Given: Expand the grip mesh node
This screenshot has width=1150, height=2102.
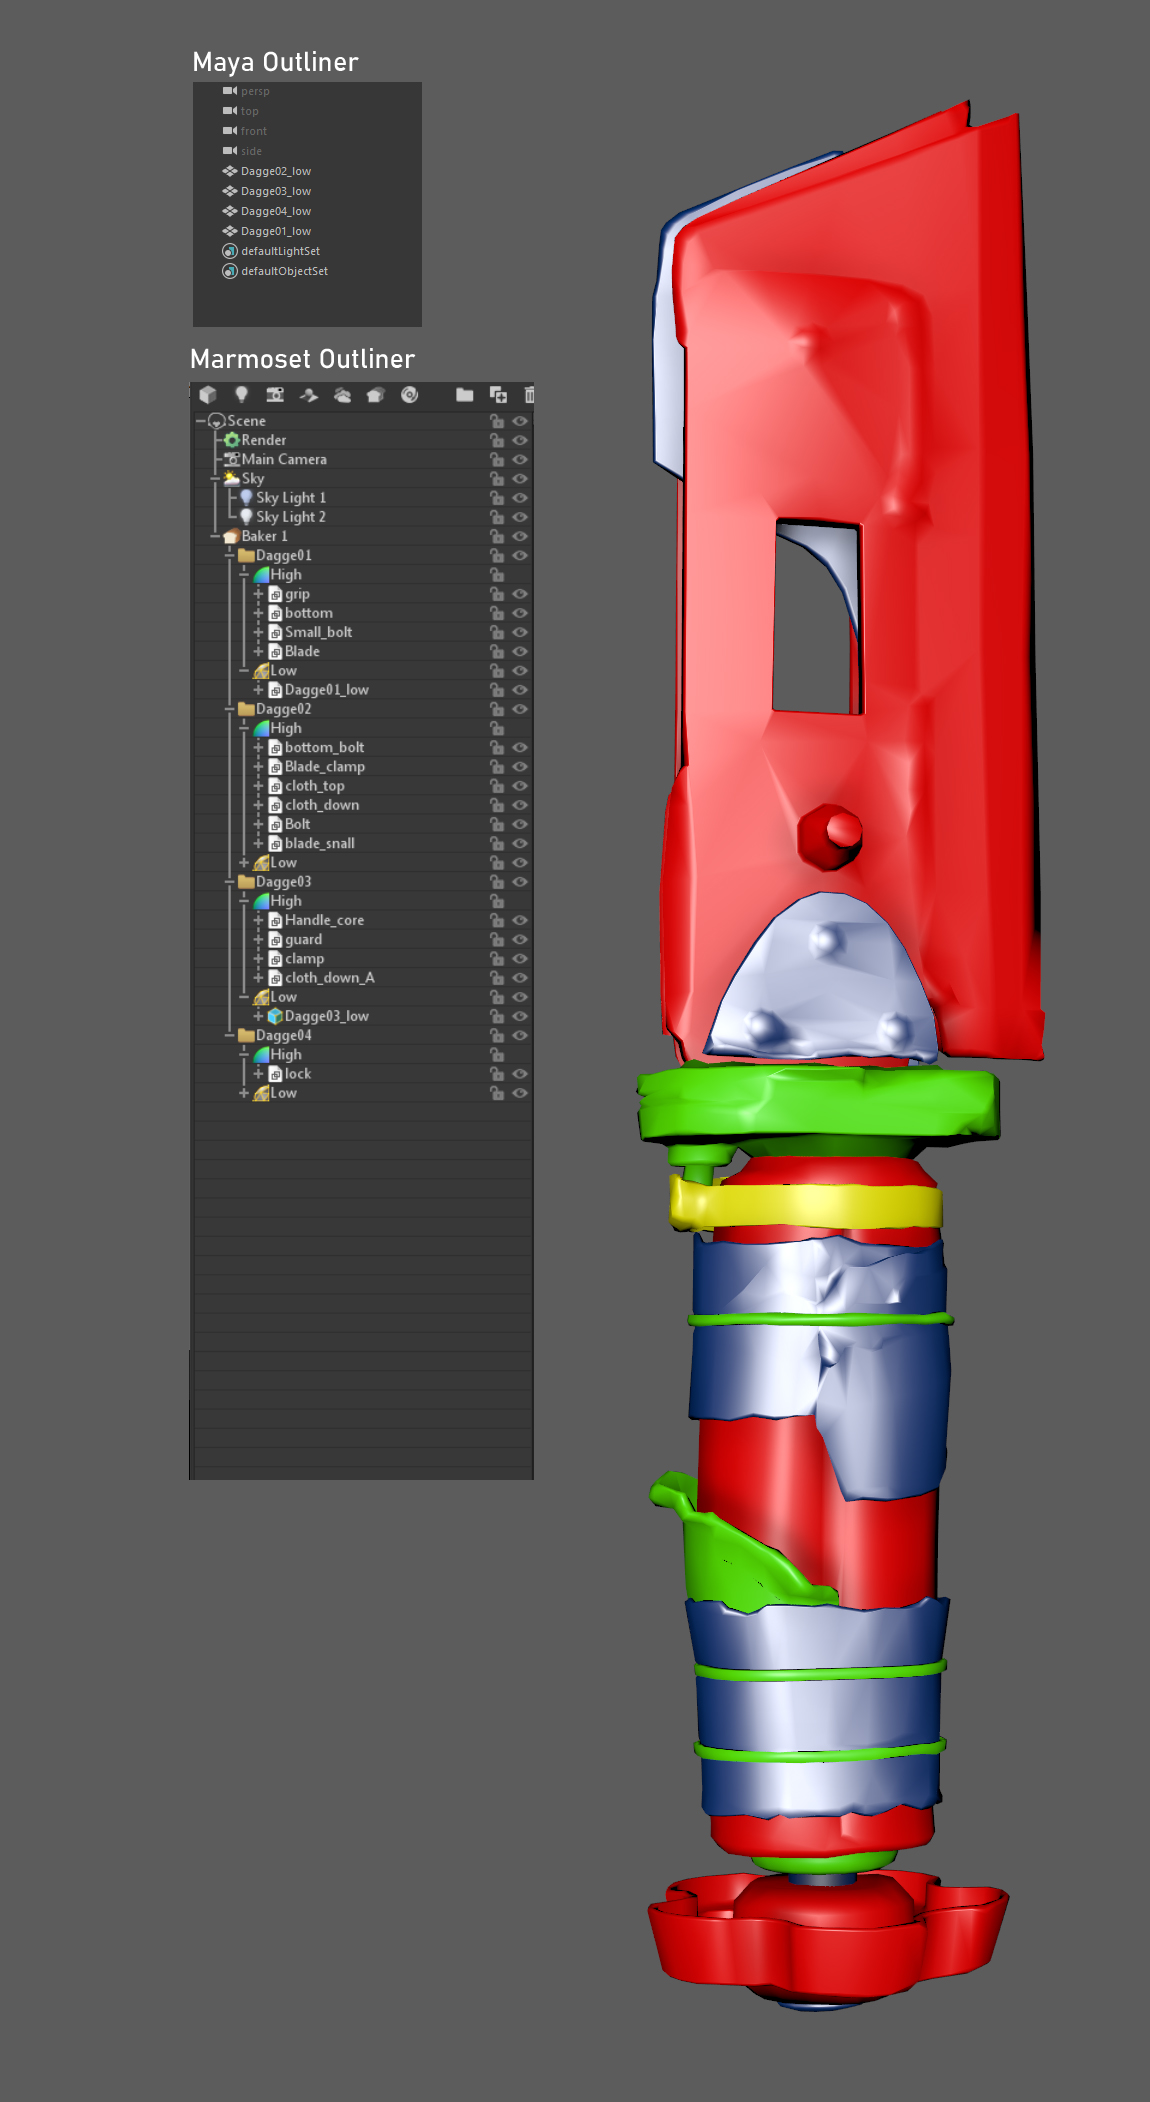Looking at the screenshot, I should coord(258,594).
